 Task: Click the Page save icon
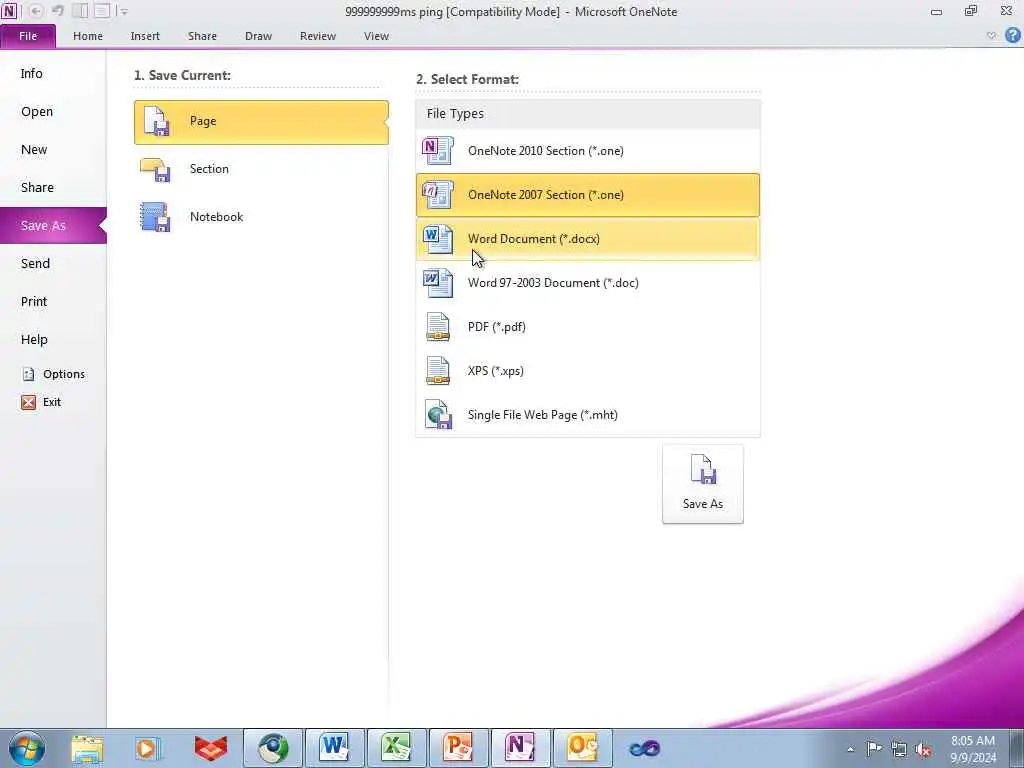point(157,121)
